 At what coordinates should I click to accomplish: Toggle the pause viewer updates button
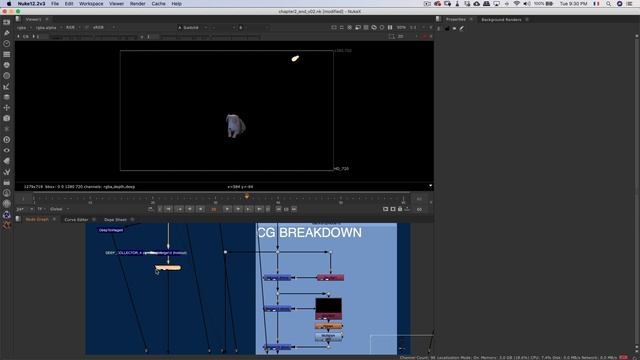[x=390, y=27]
